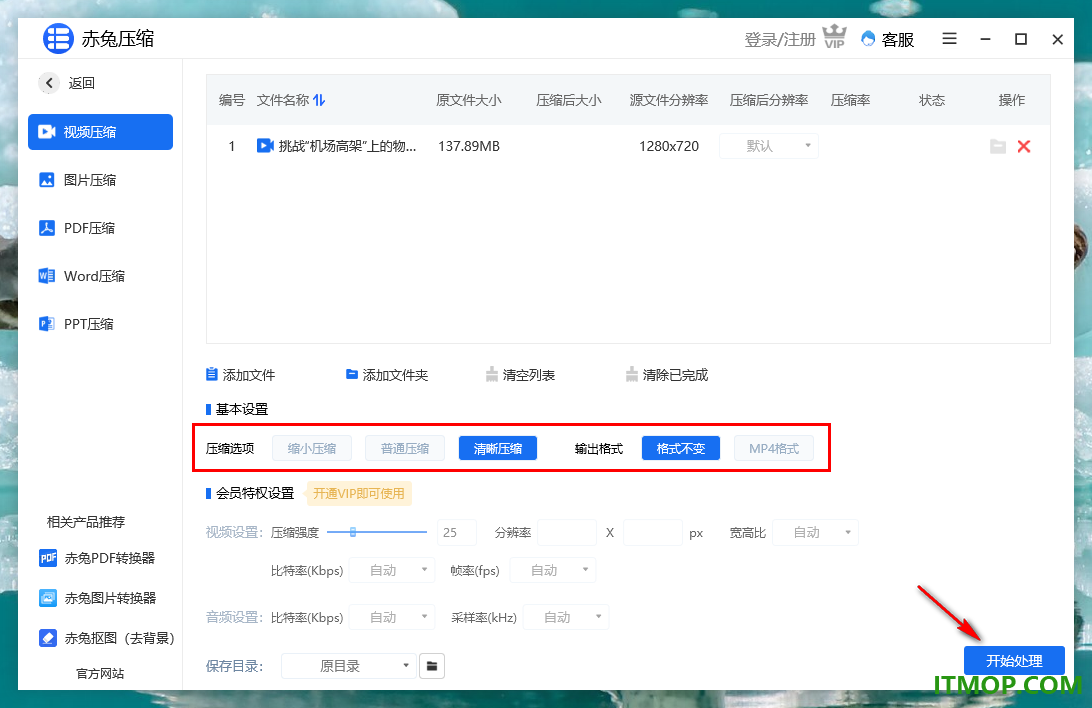Click 开始处理 button
Viewport: 1092px width, 708px height.
1014,661
